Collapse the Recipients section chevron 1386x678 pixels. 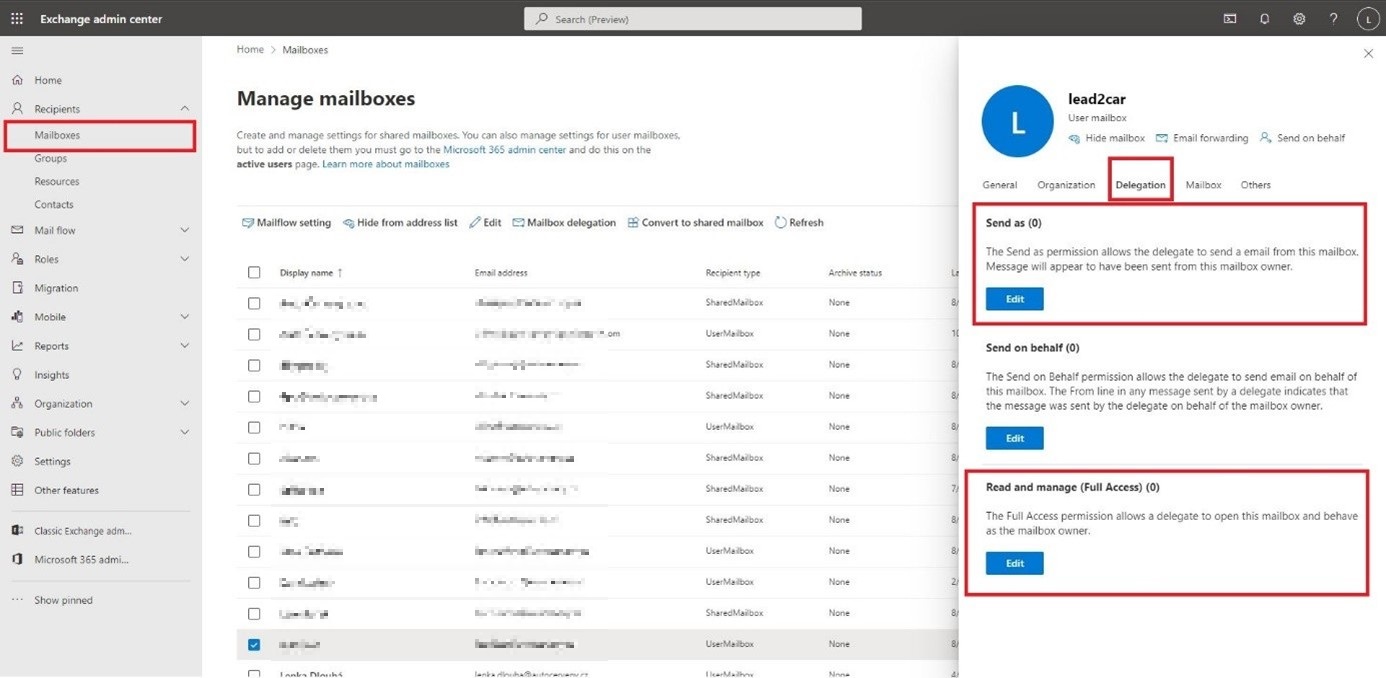(x=184, y=108)
